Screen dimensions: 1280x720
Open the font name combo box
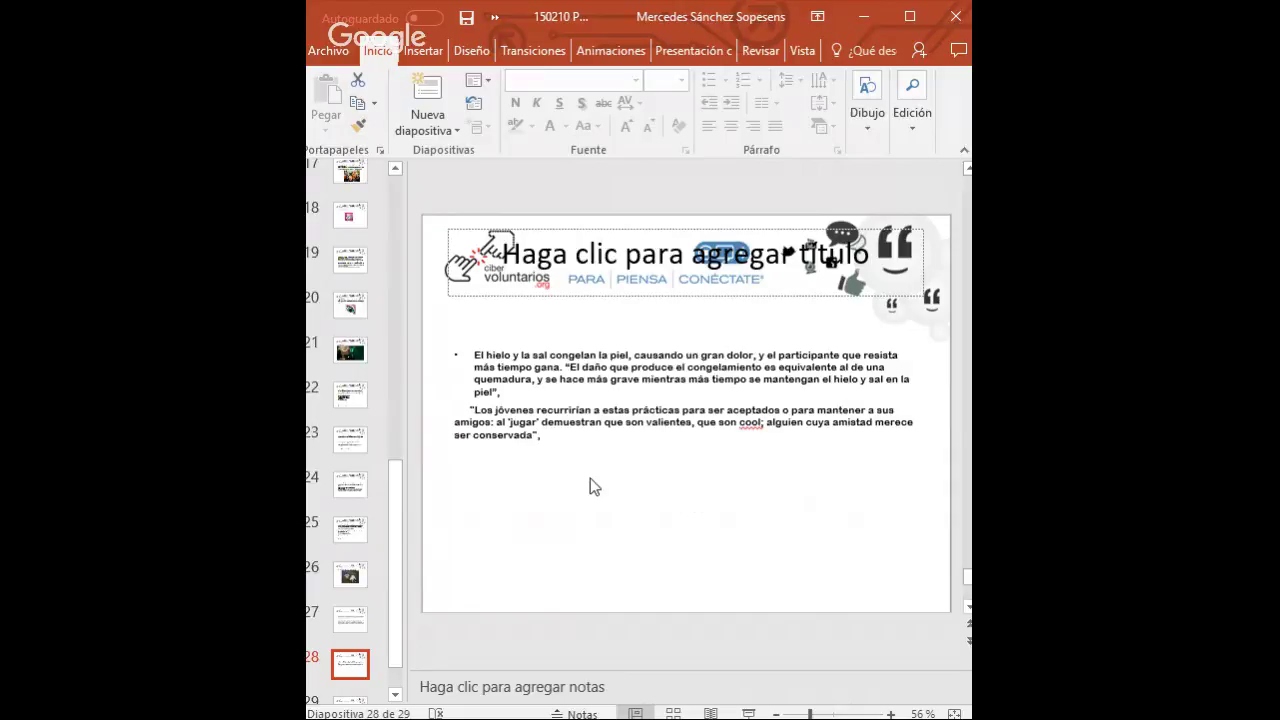(x=574, y=80)
